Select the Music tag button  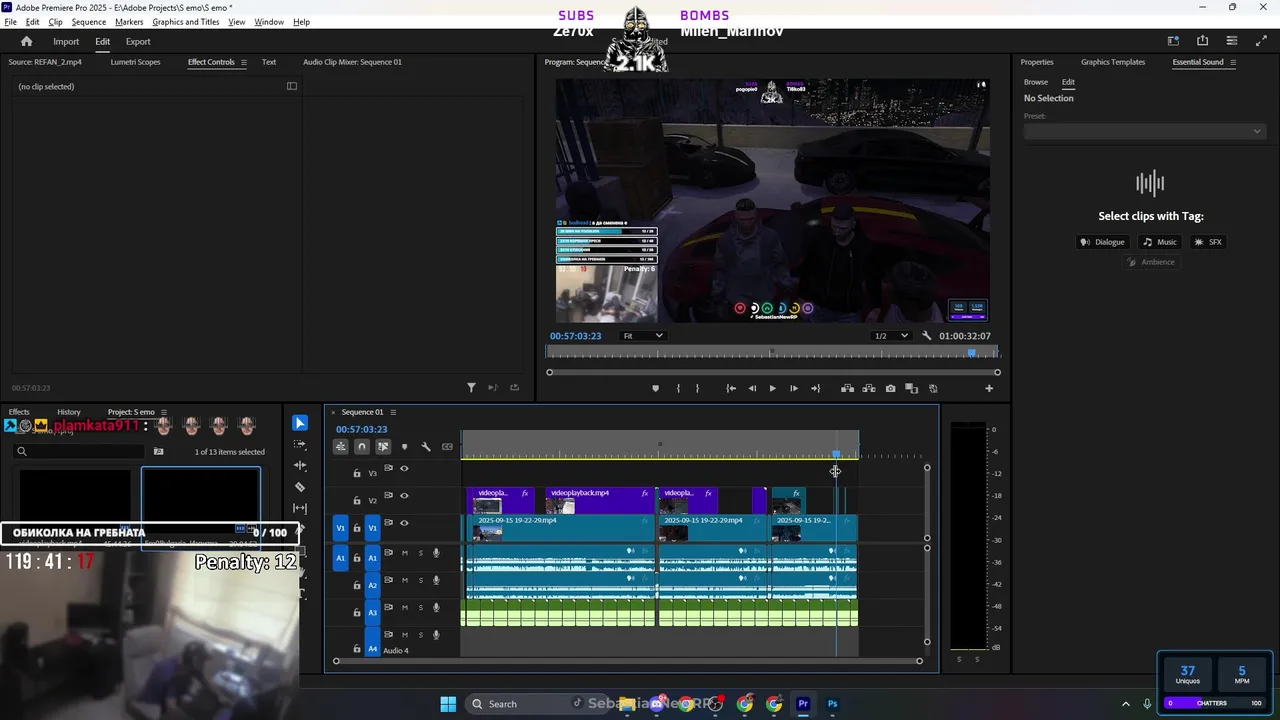pyautogui.click(x=1161, y=242)
